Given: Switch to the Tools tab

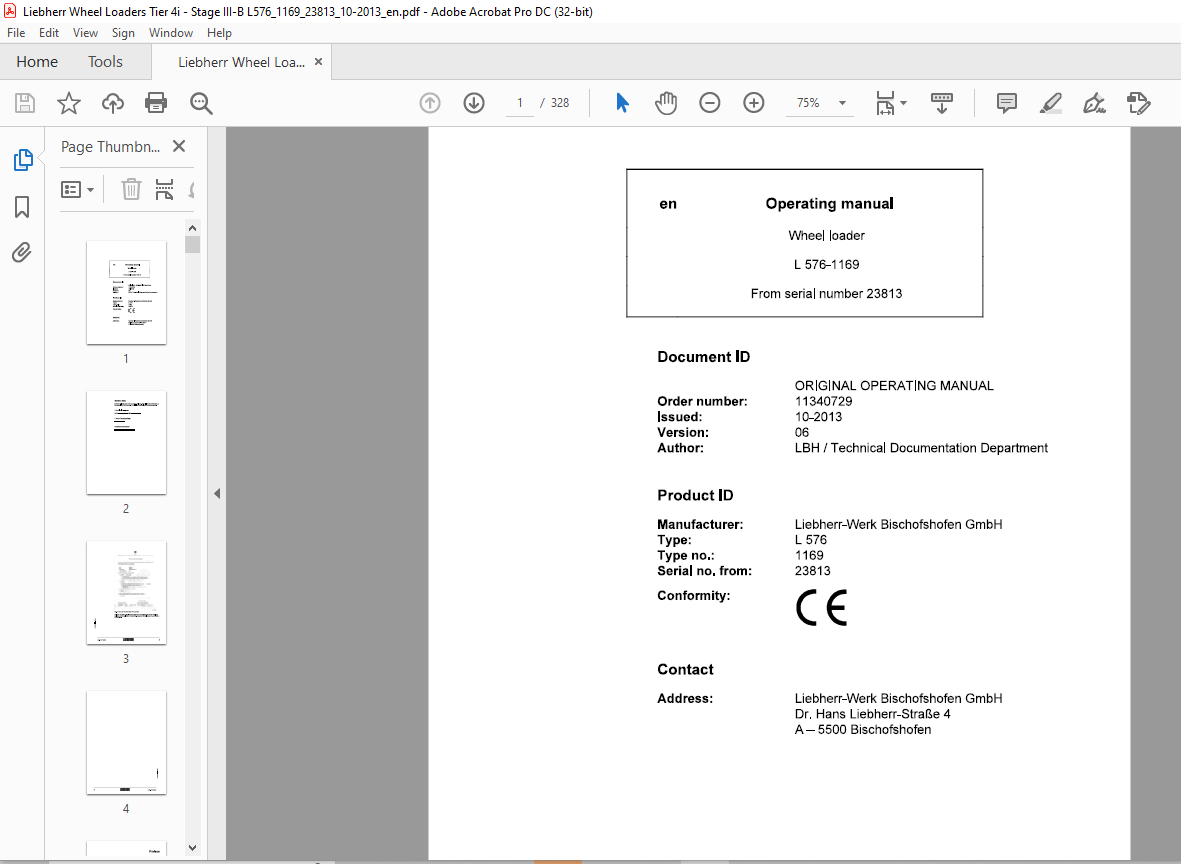Looking at the screenshot, I should pos(105,62).
